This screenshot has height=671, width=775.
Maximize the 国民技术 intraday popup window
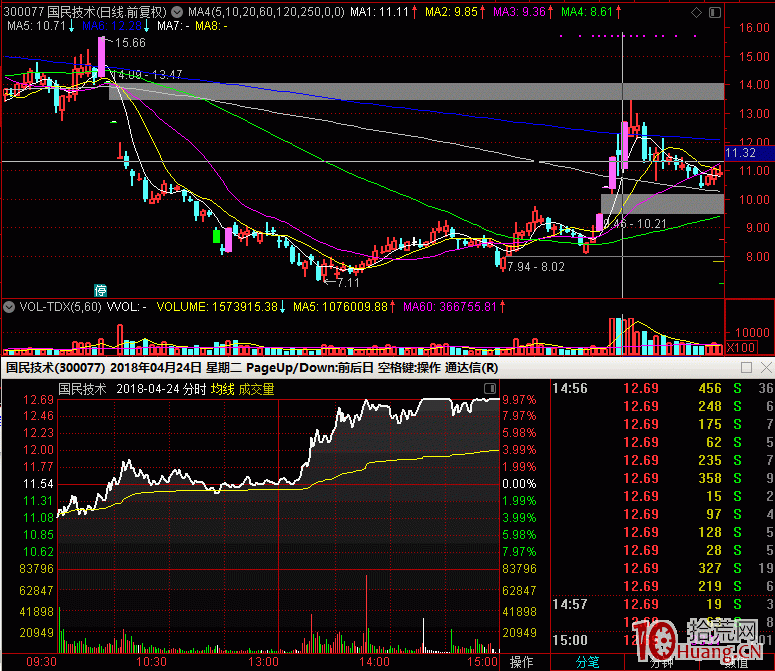click(x=746, y=368)
